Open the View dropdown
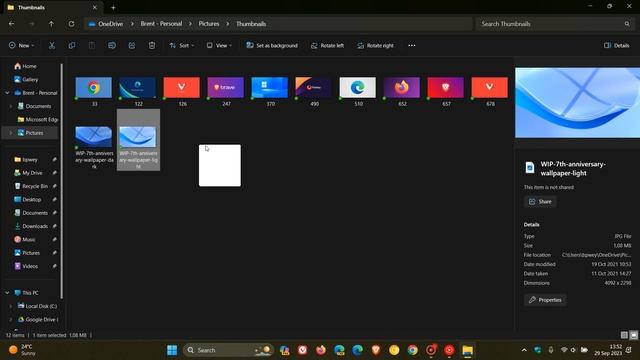This screenshot has height=360, width=640. [219, 45]
